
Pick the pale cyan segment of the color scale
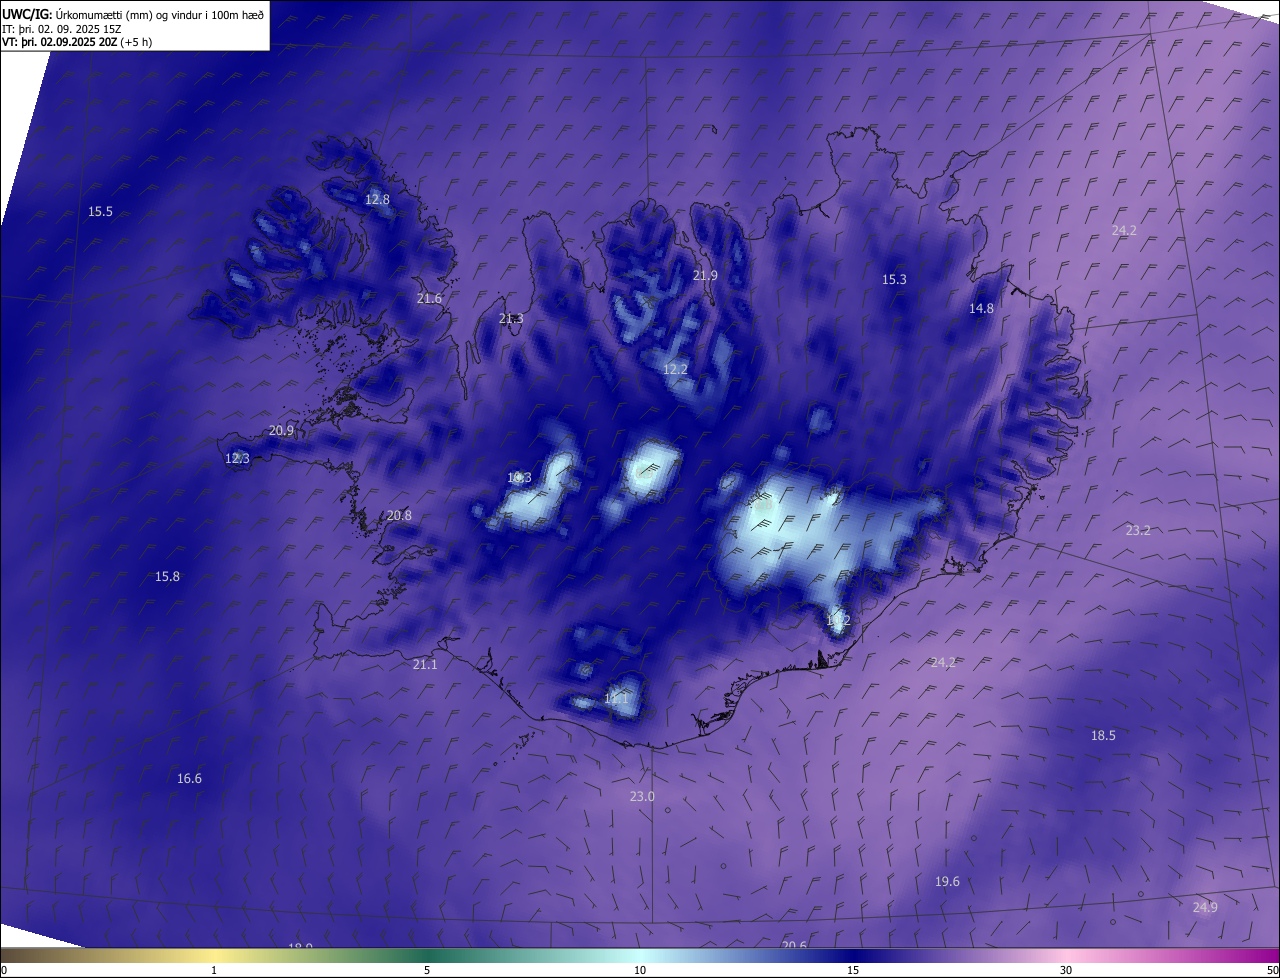[x=640, y=956]
